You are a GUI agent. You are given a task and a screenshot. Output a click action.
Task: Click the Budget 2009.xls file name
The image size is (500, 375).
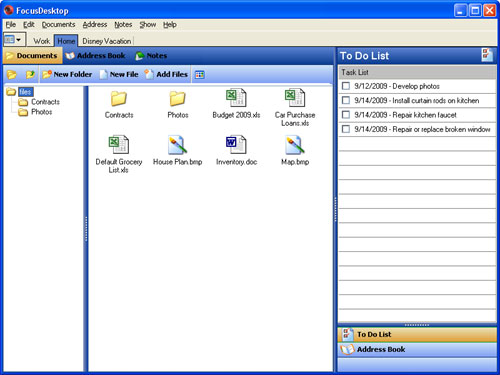coord(236,115)
